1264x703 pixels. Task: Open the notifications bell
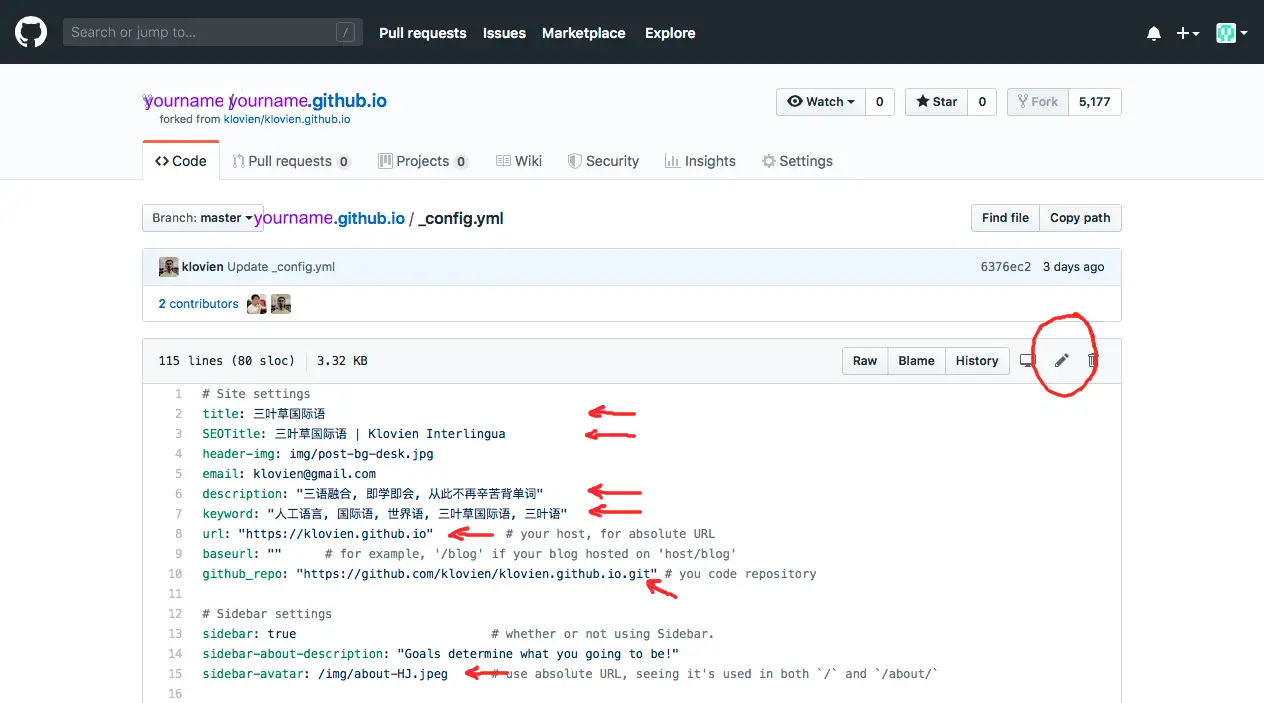pyautogui.click(x=1154, y=33)
